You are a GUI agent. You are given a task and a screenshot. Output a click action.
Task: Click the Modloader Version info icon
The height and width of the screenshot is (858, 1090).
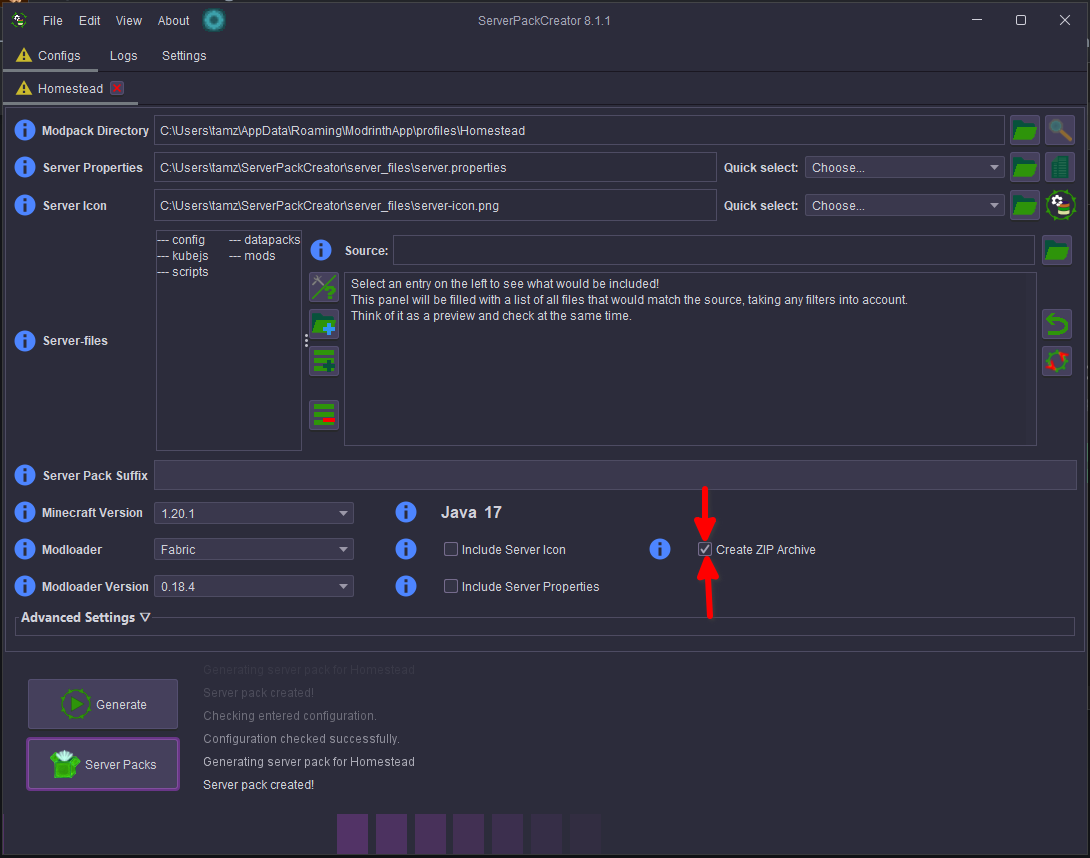pyautogui.click(x=25, y=586)
